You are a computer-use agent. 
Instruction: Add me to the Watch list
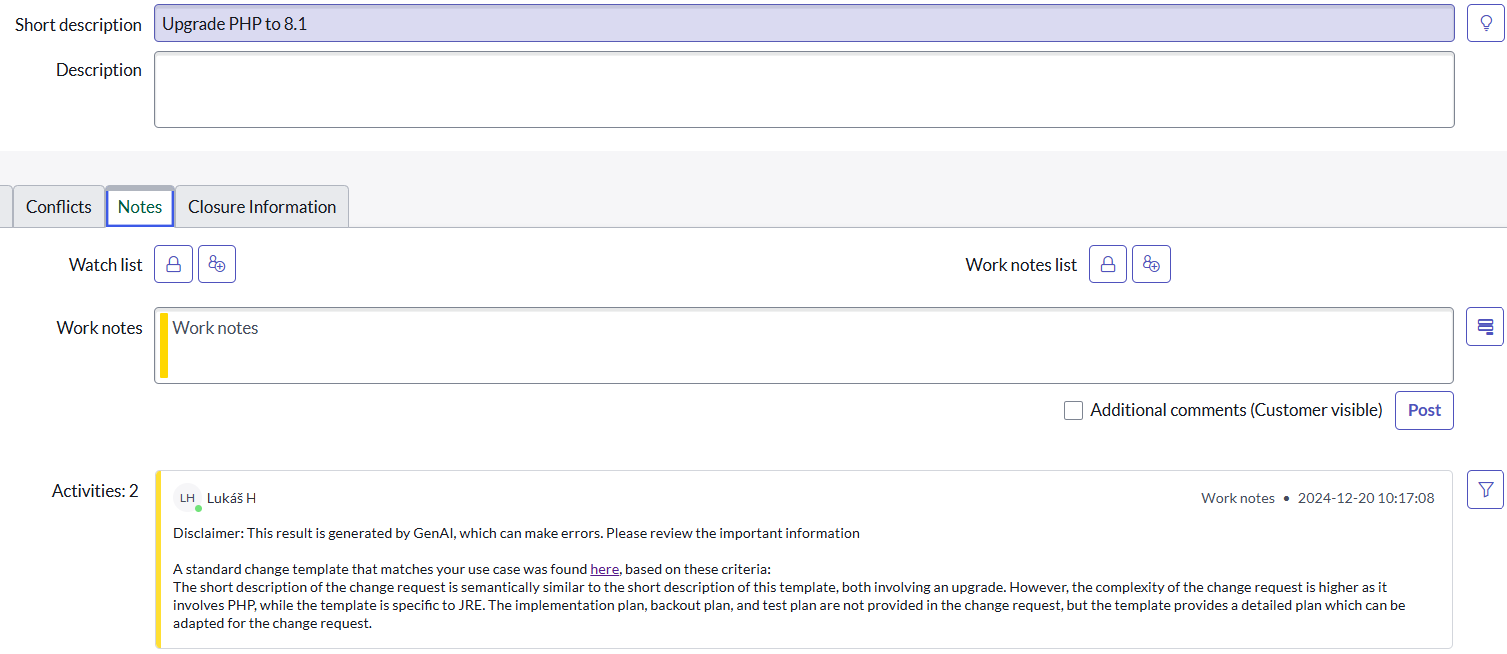(217, 264)
